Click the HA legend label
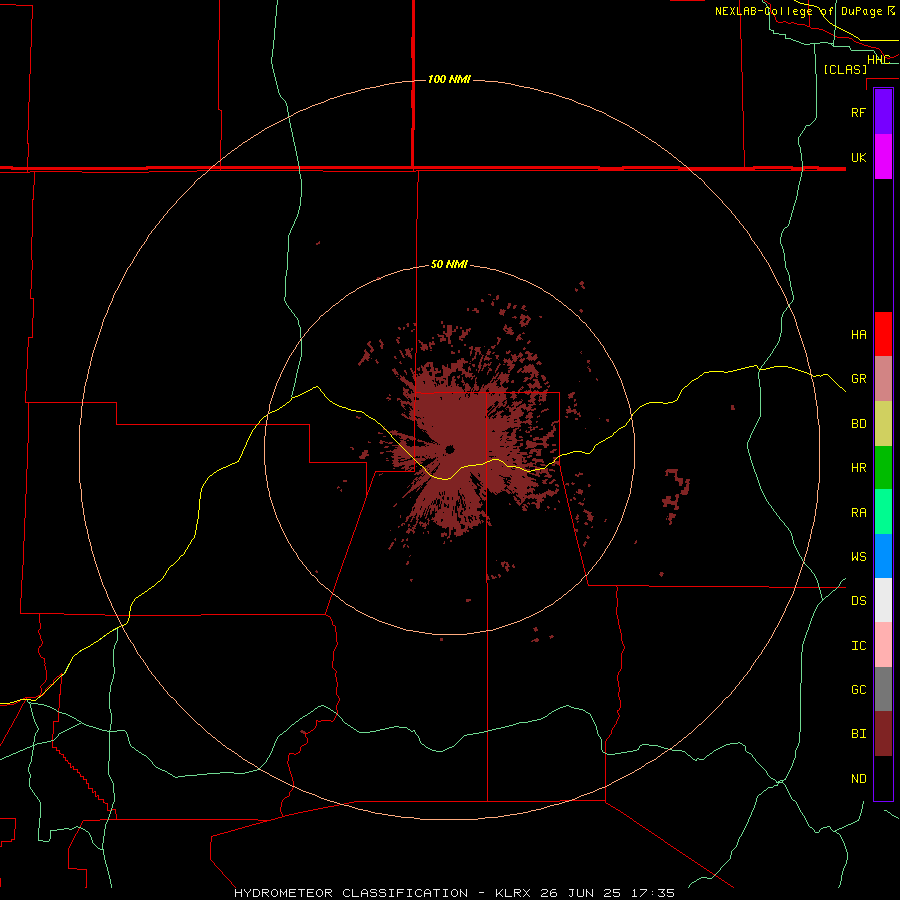900x900 pixels. coord(859,334)
